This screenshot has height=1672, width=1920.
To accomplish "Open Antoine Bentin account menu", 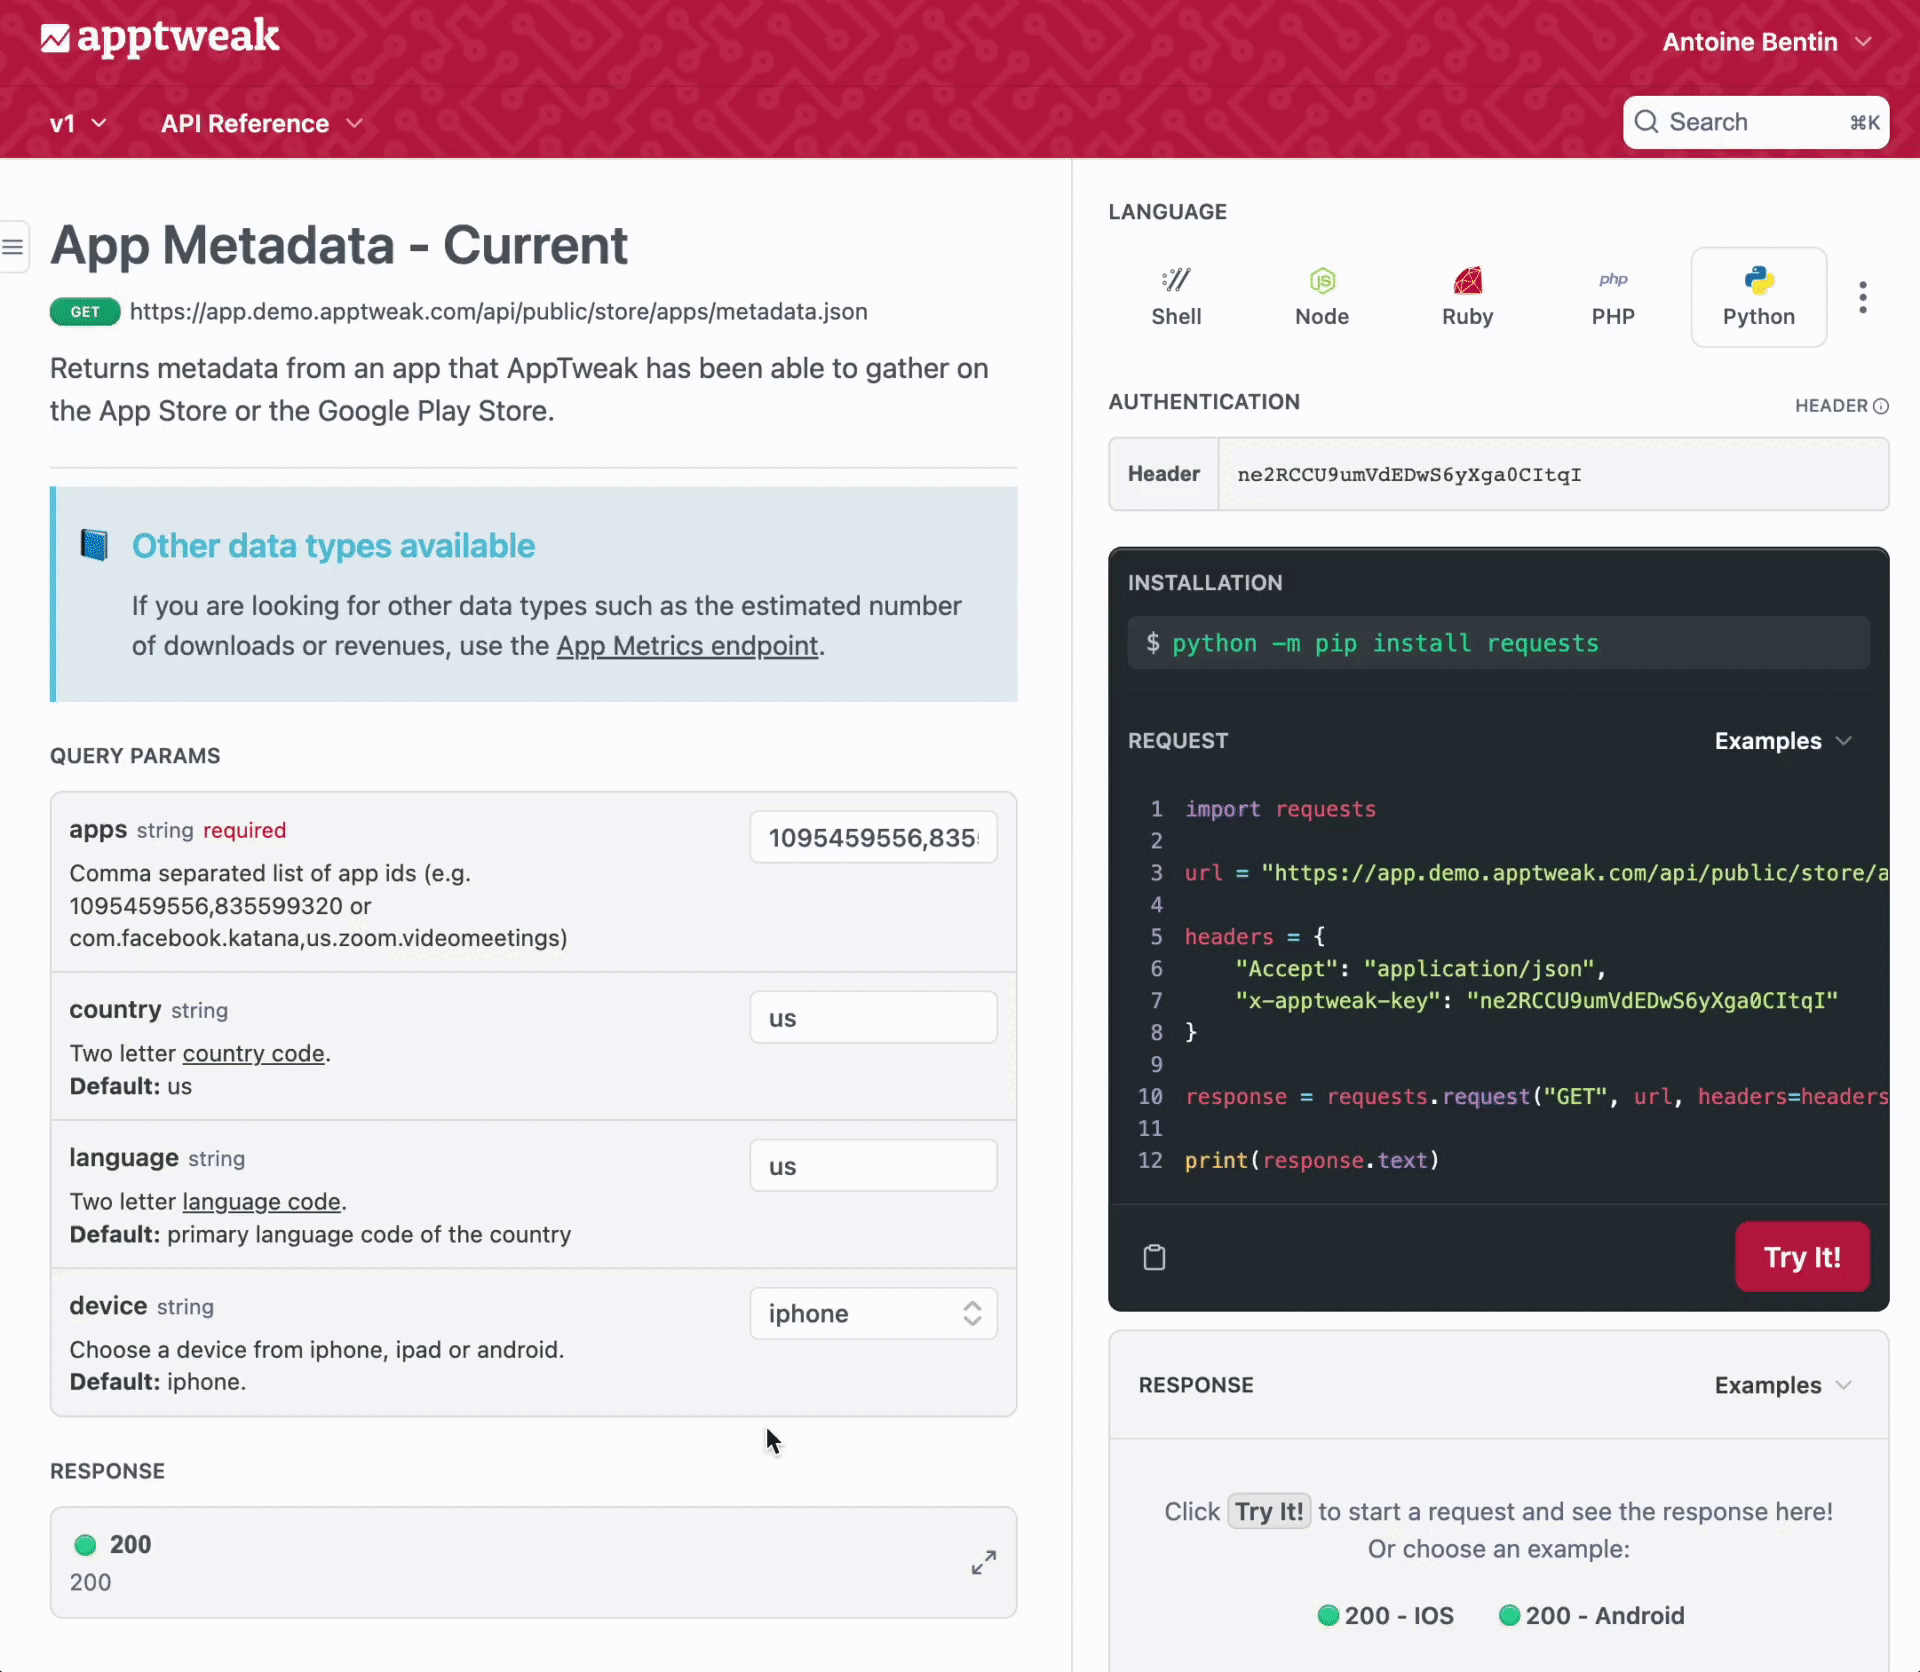I will point(1766,42).
